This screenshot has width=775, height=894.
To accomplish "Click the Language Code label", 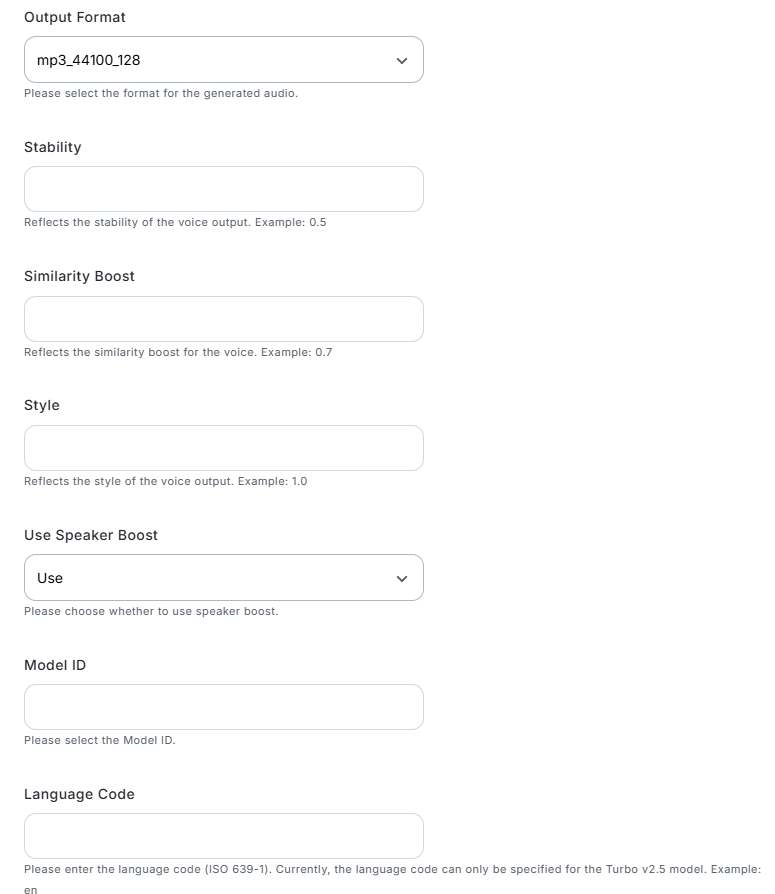I will [x=79, y=795].
